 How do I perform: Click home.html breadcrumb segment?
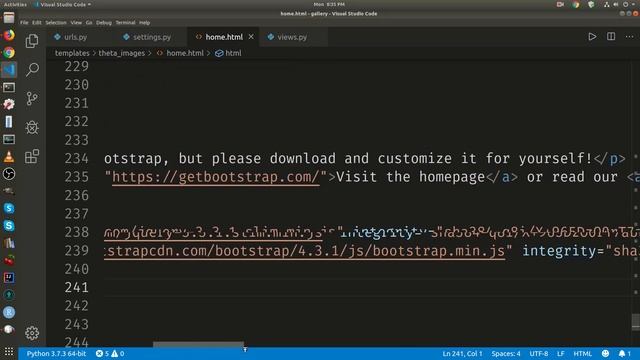(x=180, y=53)
